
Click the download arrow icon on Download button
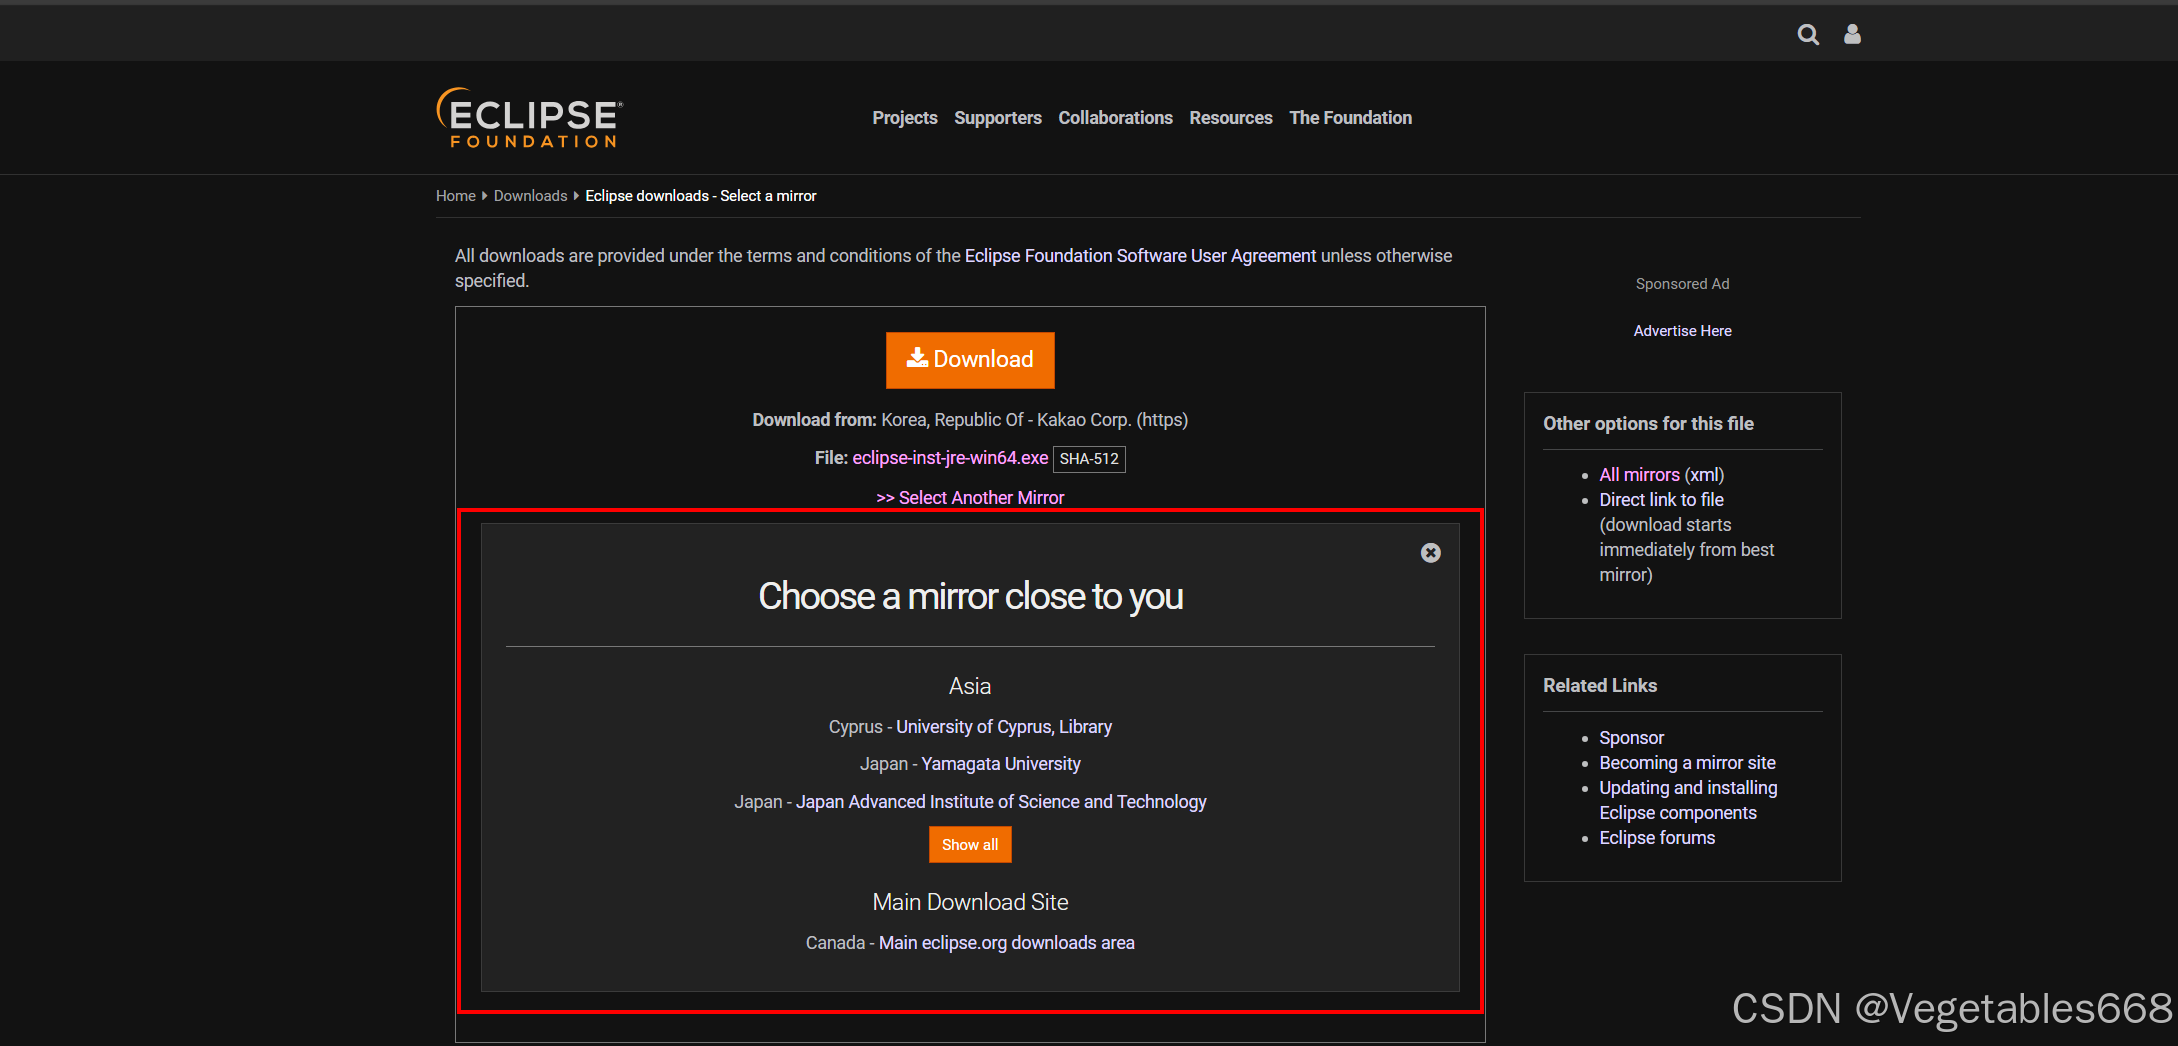(x=916, y=358)
